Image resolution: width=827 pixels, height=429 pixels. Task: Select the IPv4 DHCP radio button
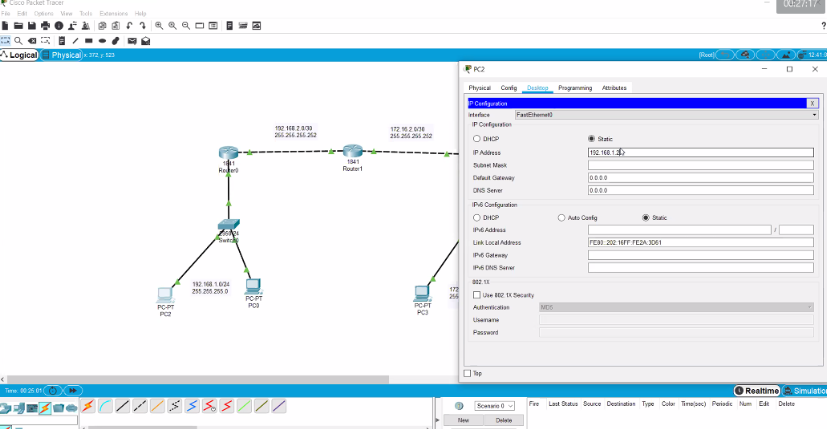(x=476, y=138)
